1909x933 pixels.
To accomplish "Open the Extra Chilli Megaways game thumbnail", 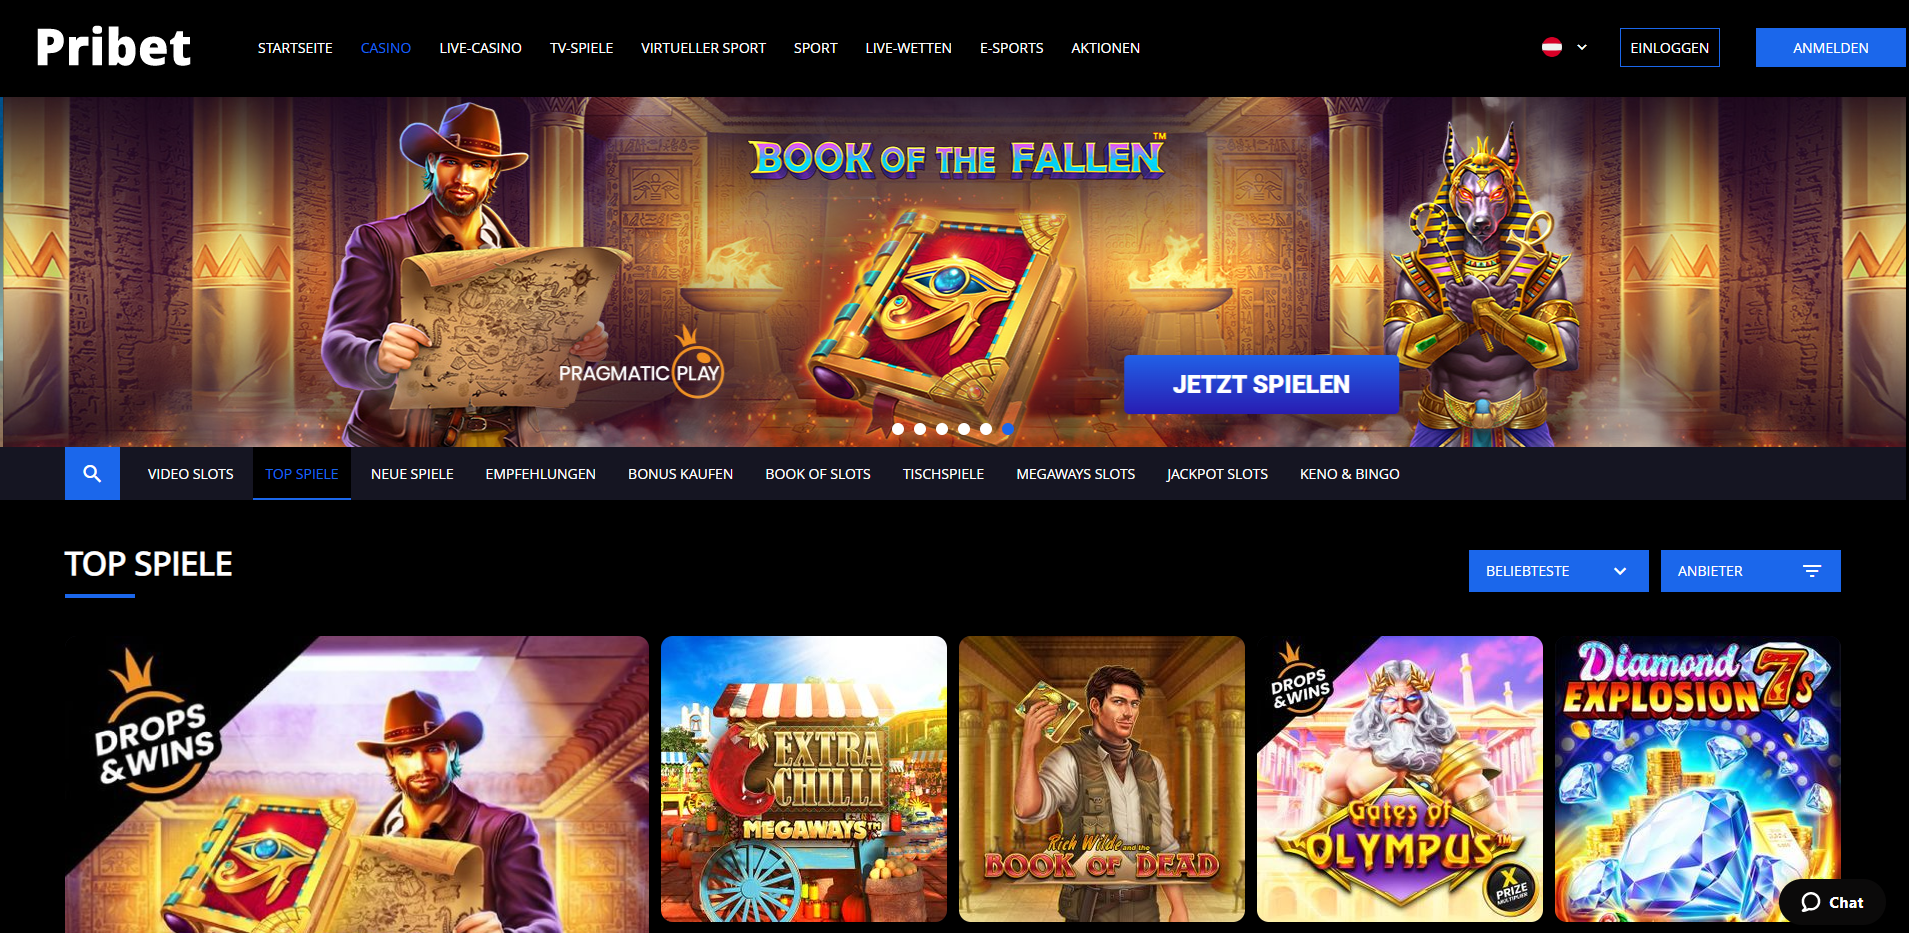I will click(804, 779).
